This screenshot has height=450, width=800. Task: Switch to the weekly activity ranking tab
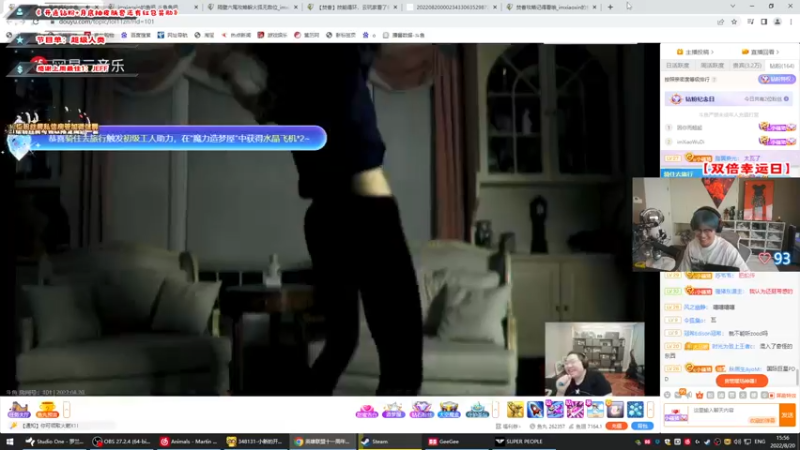click(712, 66)
